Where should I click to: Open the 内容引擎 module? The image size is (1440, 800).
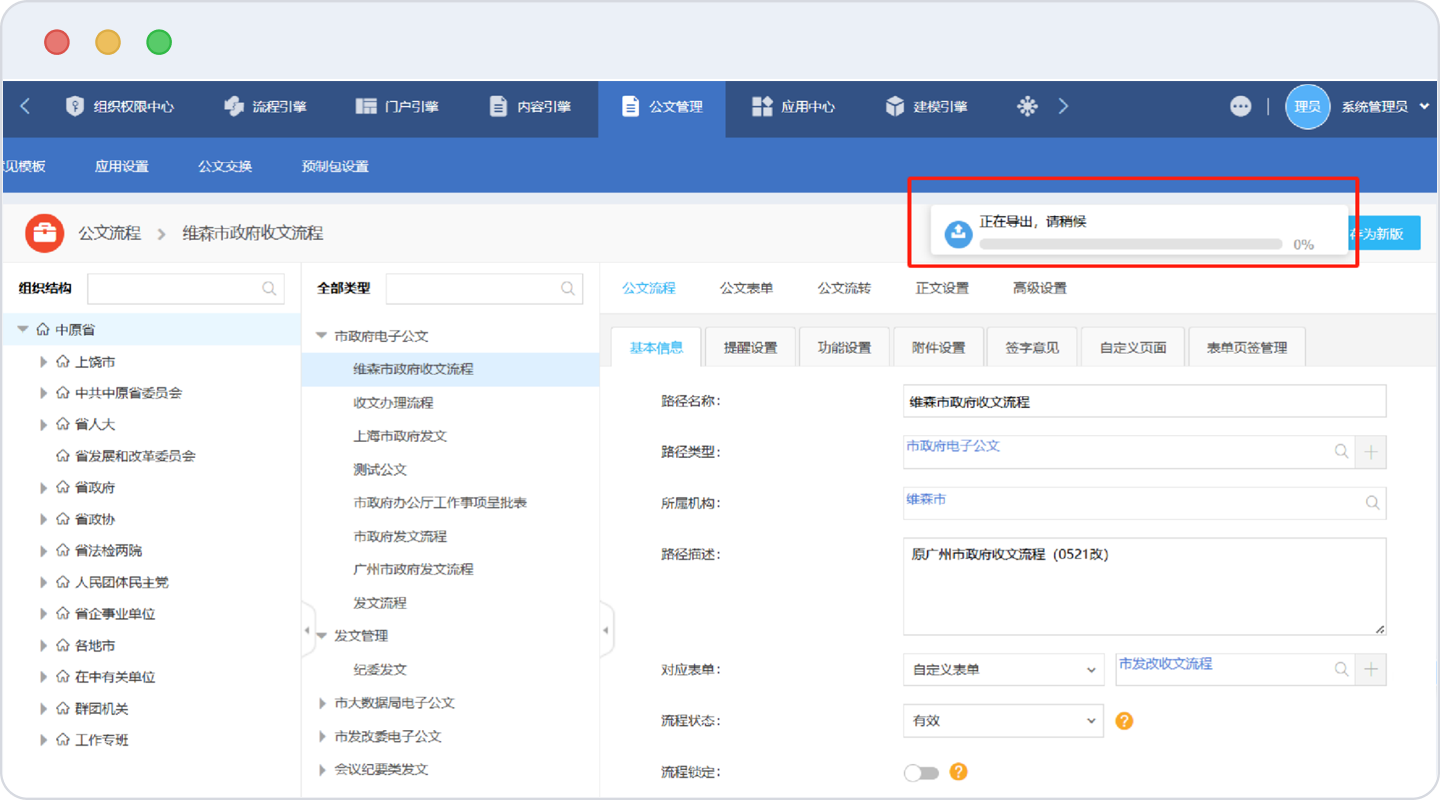click(530, 106)
